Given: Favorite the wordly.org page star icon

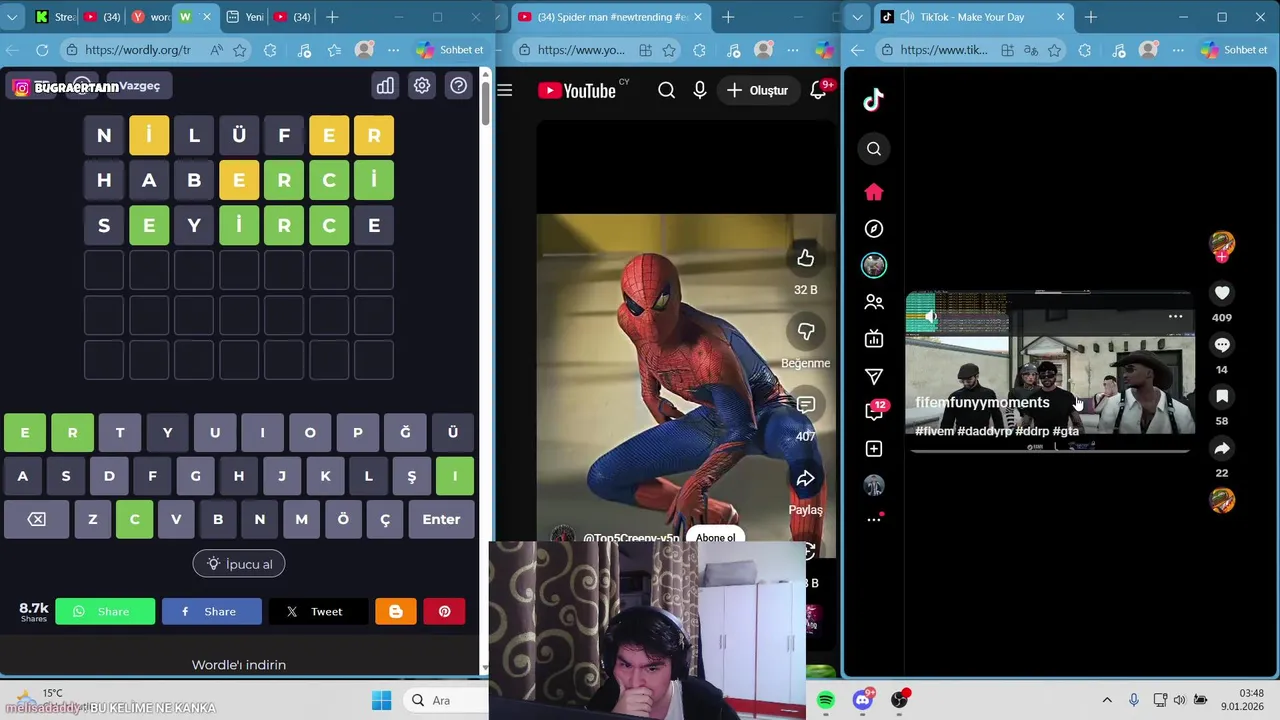Looking at the screenshot, I should coord(240,50).
